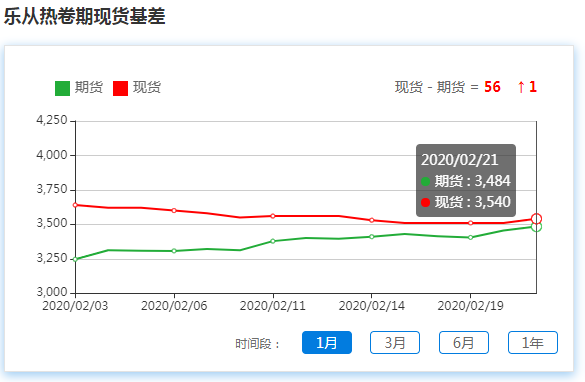Click the 3,000 y-axis value
This screenshot has width=585, height=382.
52,292
